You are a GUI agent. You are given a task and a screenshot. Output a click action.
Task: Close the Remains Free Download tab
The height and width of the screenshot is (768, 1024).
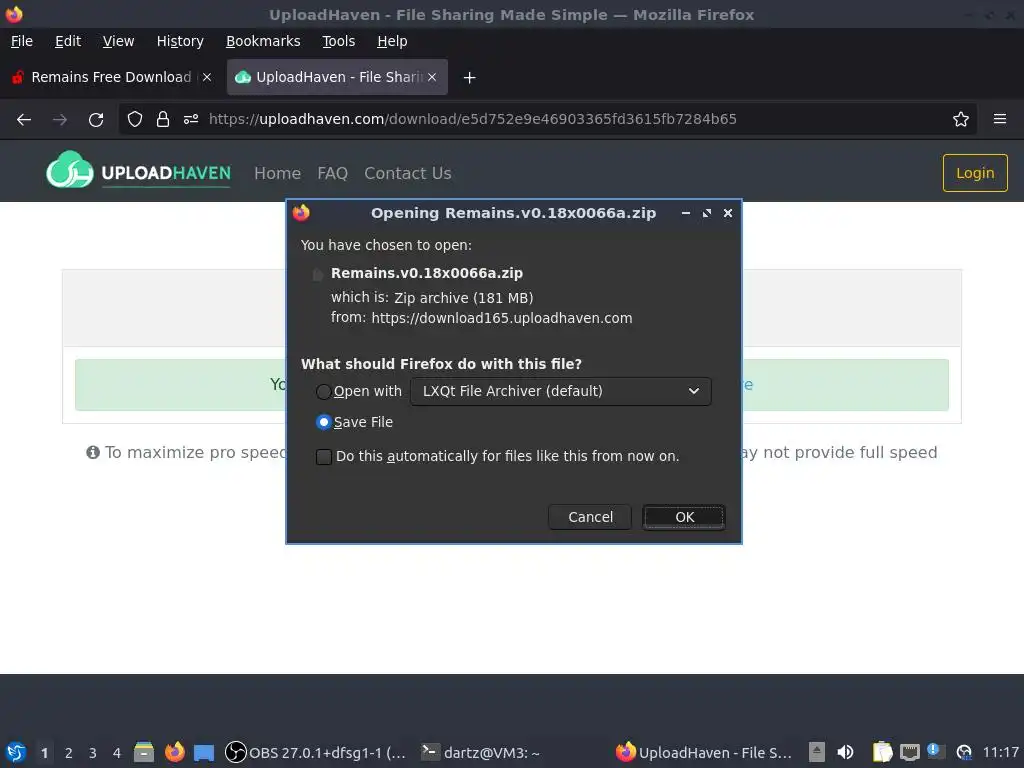click(x=207, y=77)
